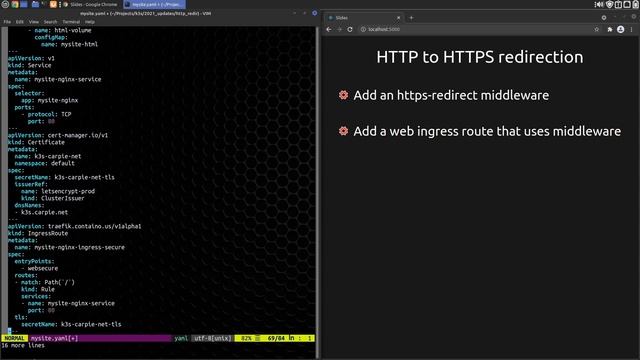Click the blue circular icon in Vim titlebar
This screenshot has height=360, width=640.
point(315,13)
